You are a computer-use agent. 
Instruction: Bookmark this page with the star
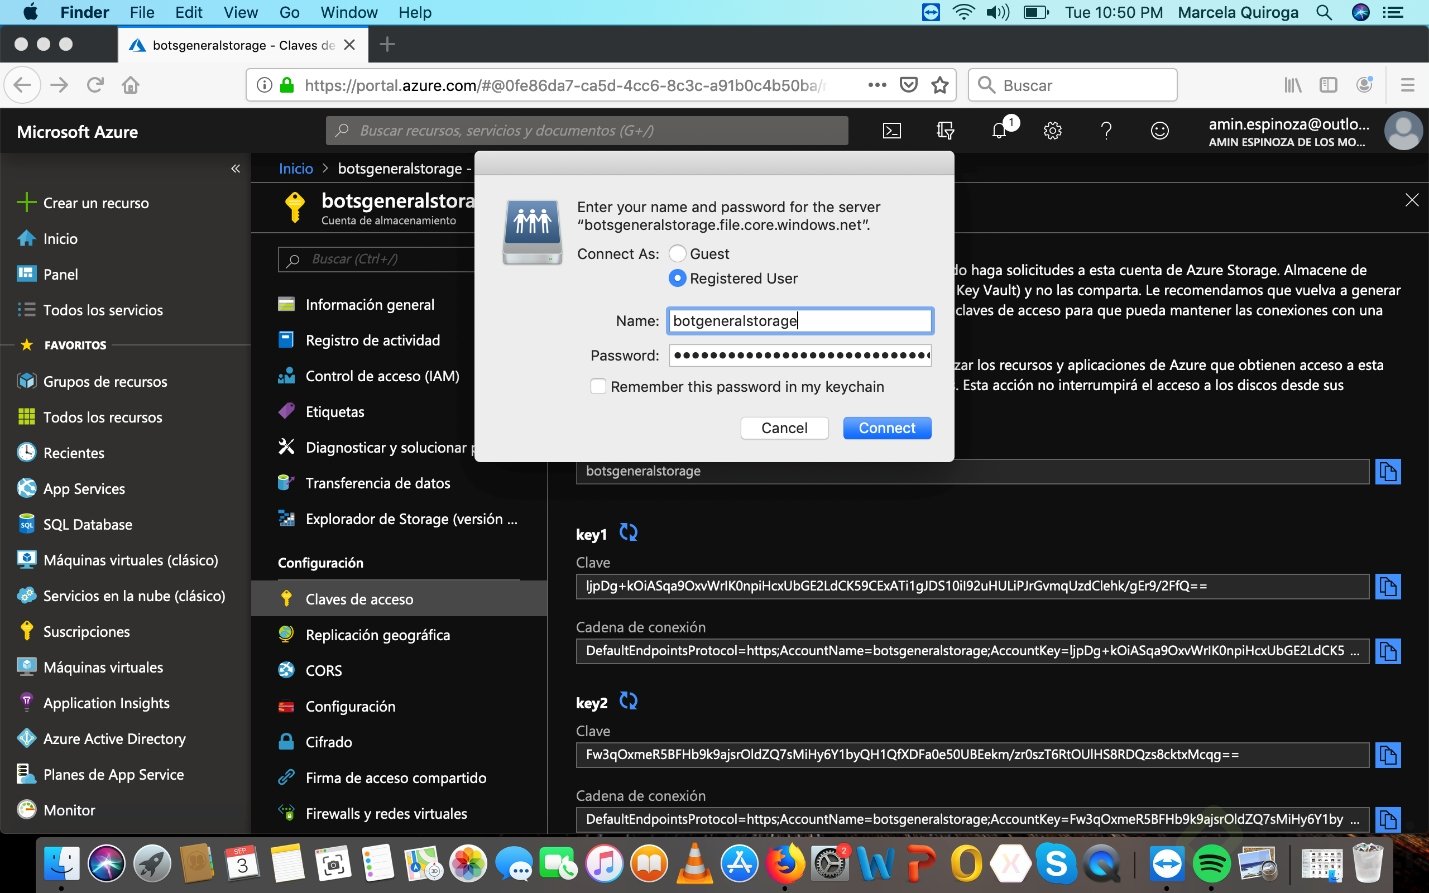tap(939, 85)
